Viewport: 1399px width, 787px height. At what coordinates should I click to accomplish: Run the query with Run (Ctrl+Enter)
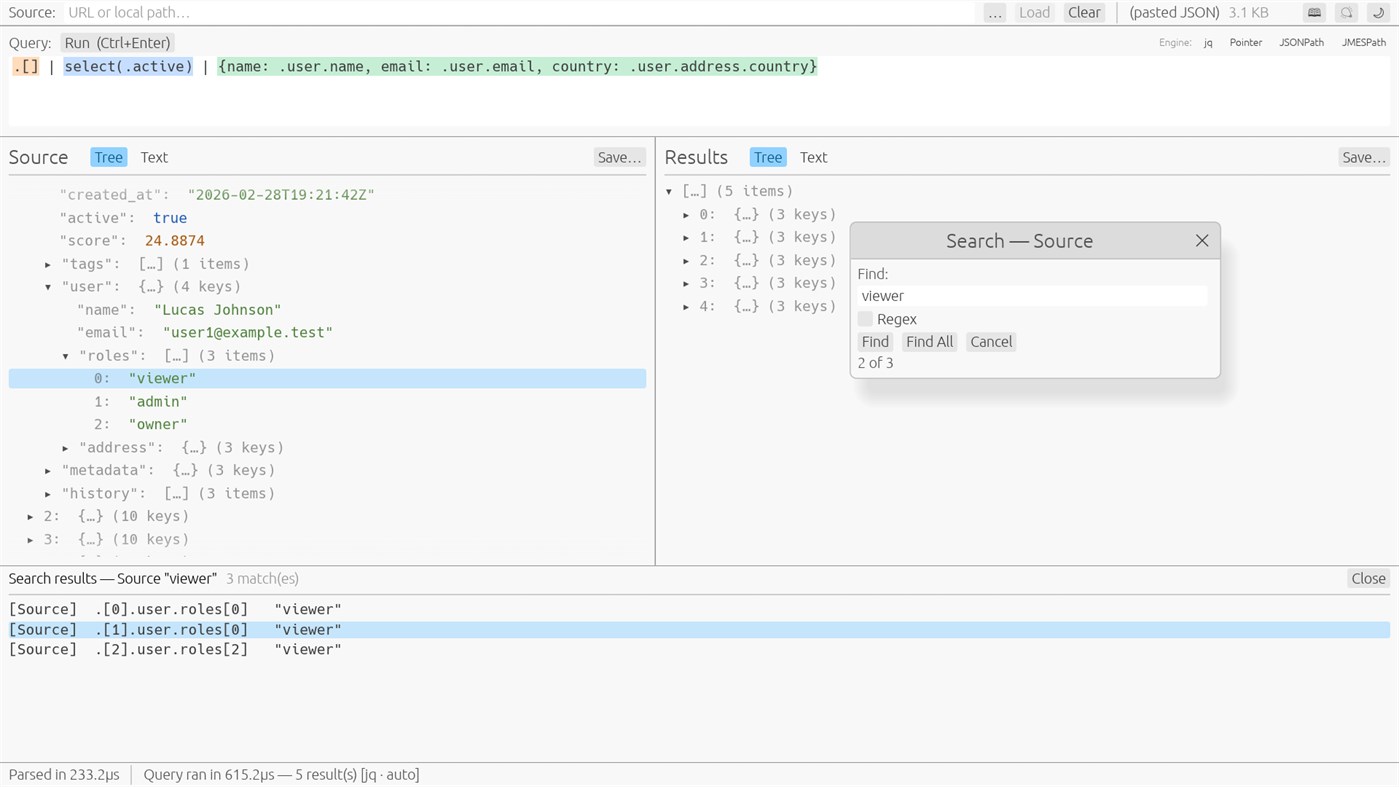tap(117, 43)
